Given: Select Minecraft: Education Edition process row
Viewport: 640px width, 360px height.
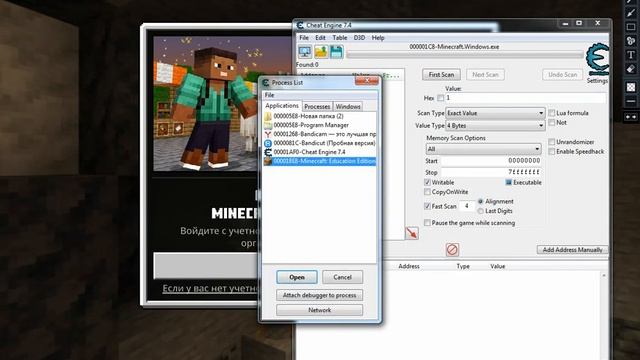Looking at the screenshot, I should coord(320,161).
